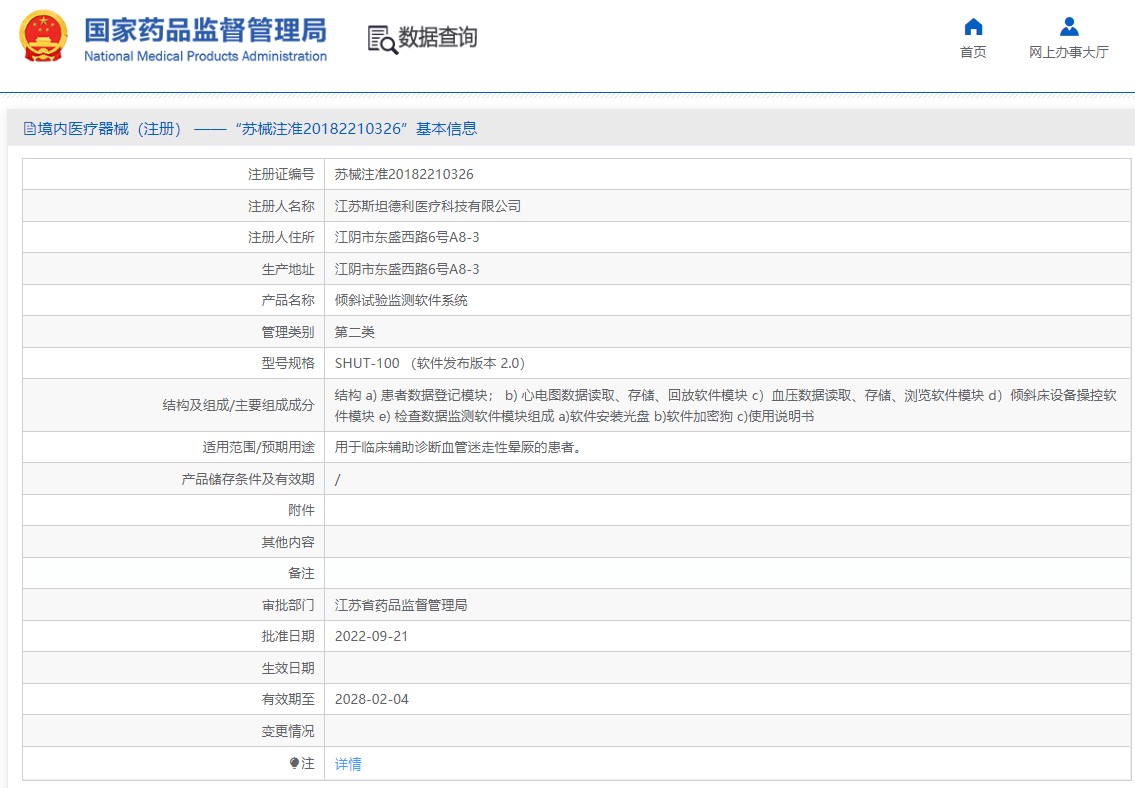Click the 产品储存条件及有效期 label

[x=248, y=479]
